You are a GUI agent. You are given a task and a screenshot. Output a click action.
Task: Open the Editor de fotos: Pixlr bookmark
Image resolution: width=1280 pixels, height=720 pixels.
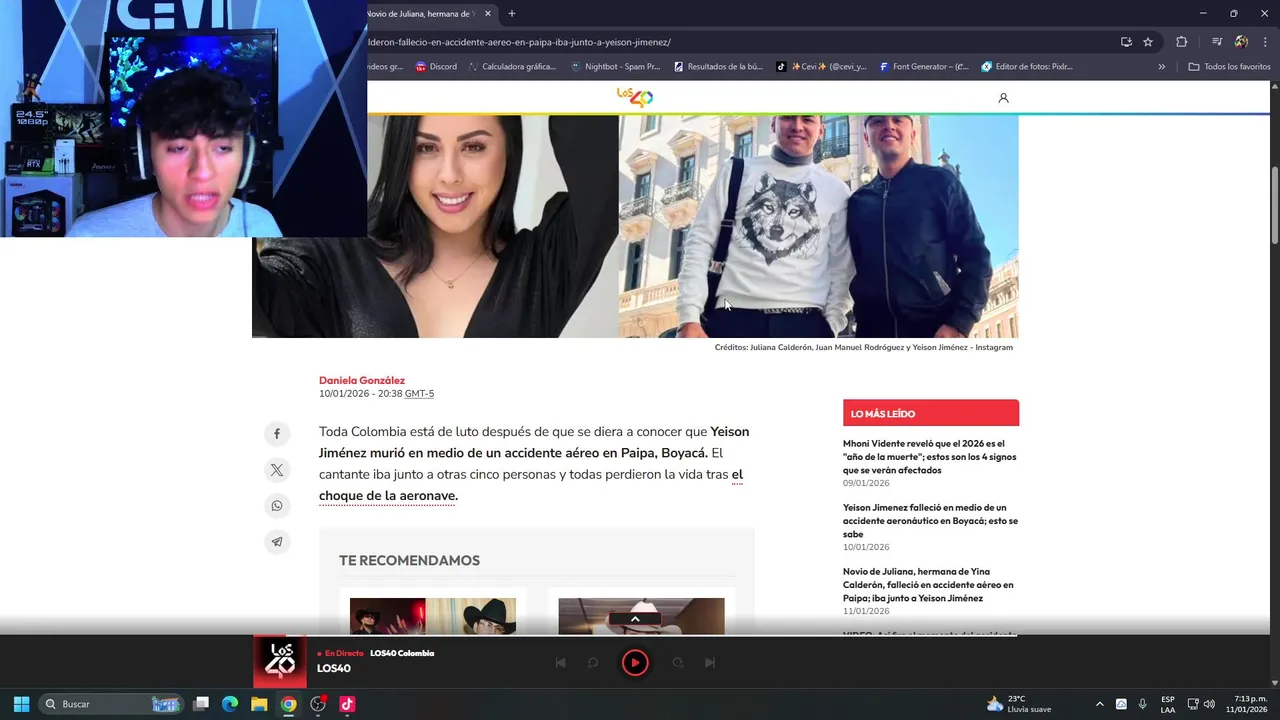click(x=1027, y=67)
